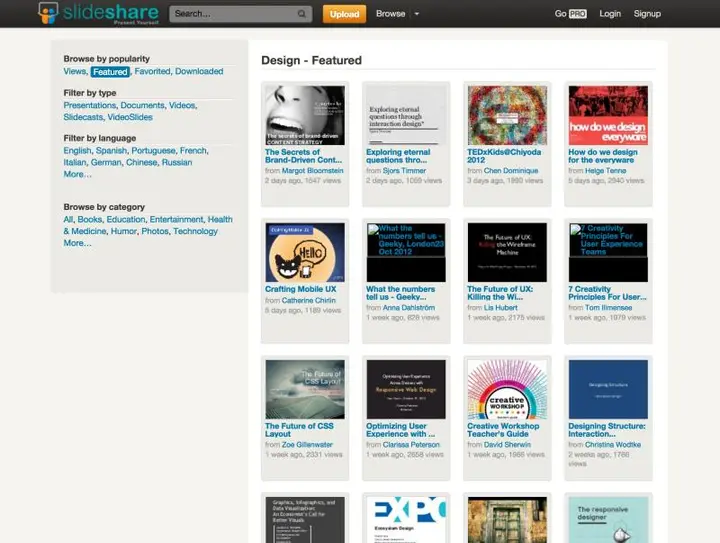View author David Sherwin's profile
The width and height of the screenshot is (720, 543).
[507, 445]
